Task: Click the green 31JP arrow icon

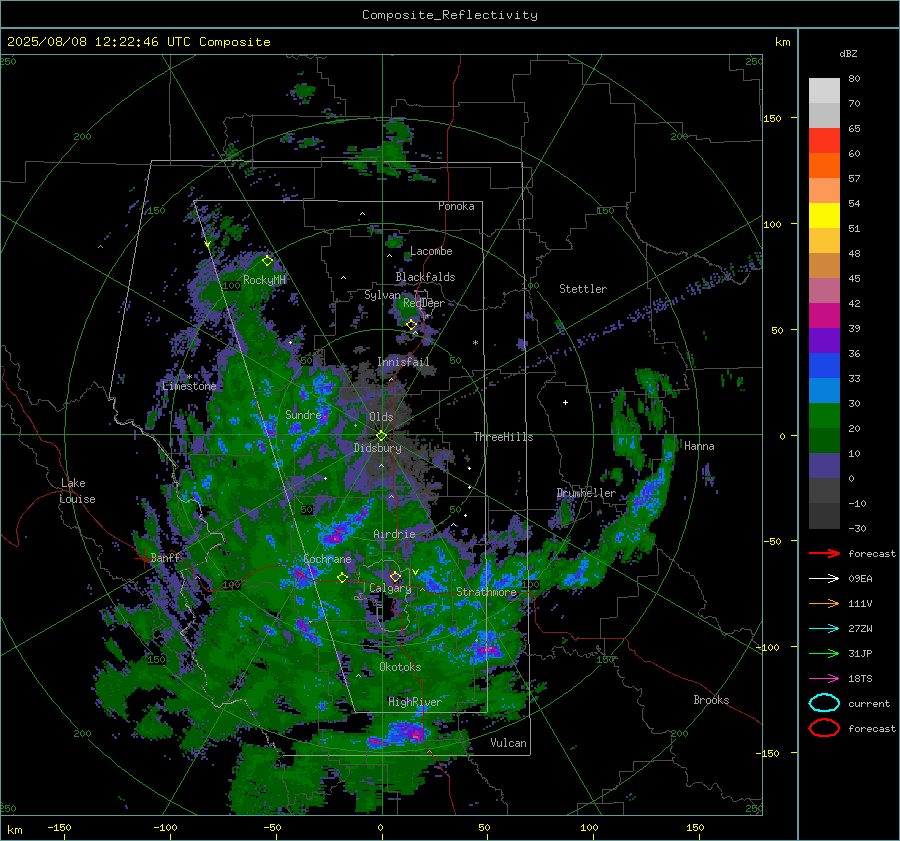Action: tap(824, 653)
